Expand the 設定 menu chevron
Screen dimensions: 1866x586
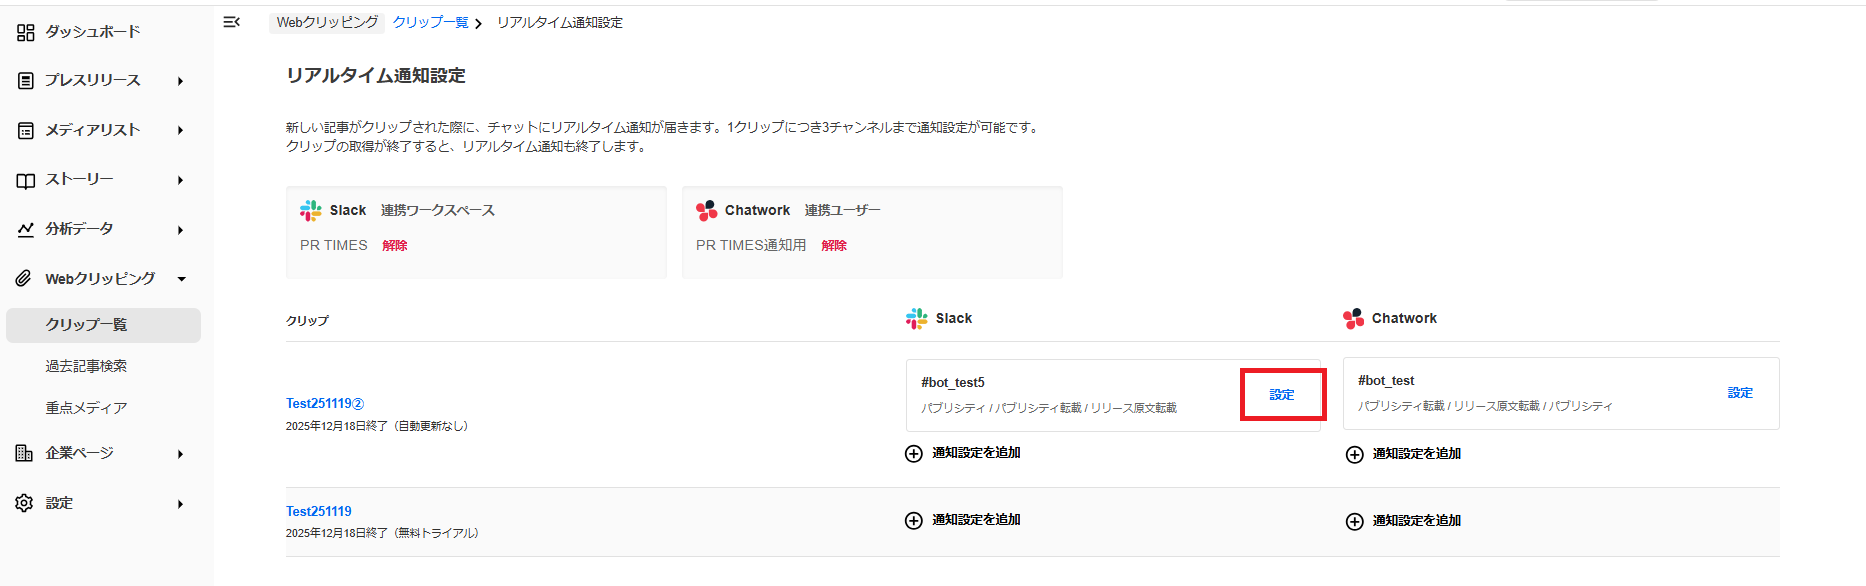coord(181,502)
